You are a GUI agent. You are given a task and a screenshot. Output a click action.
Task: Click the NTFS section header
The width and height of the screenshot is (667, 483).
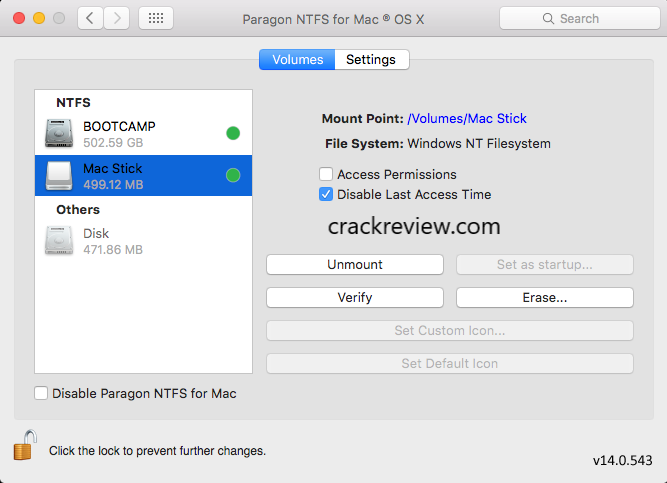(x=73, y=103)
